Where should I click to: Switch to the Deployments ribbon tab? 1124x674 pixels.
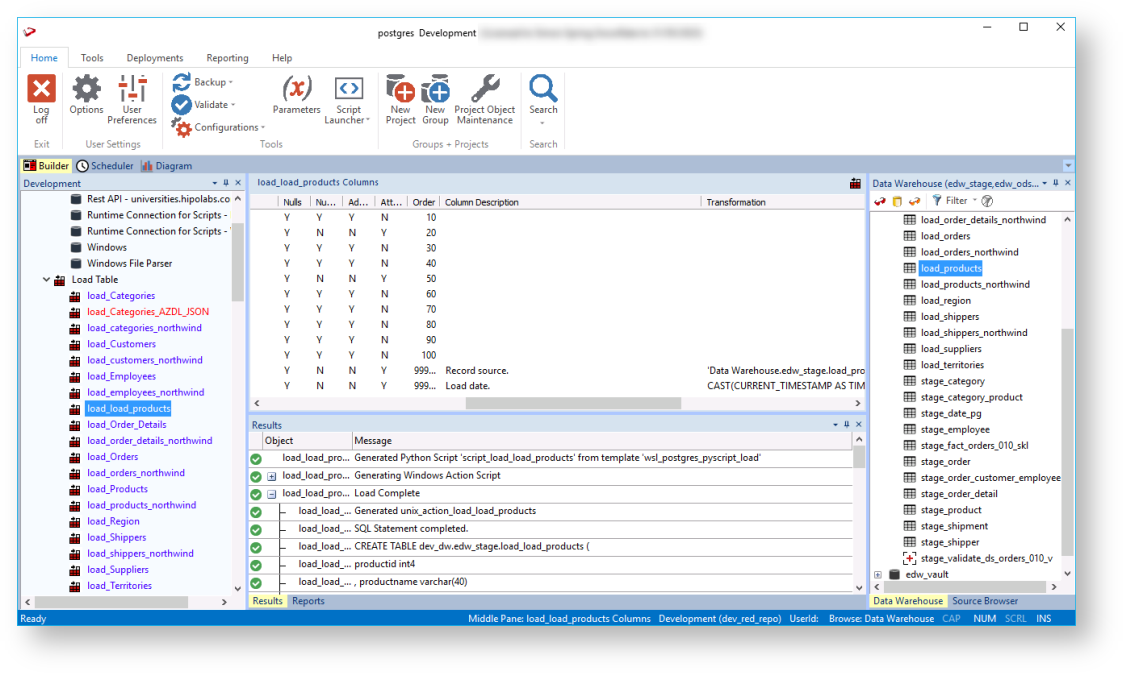click(155, 58)
